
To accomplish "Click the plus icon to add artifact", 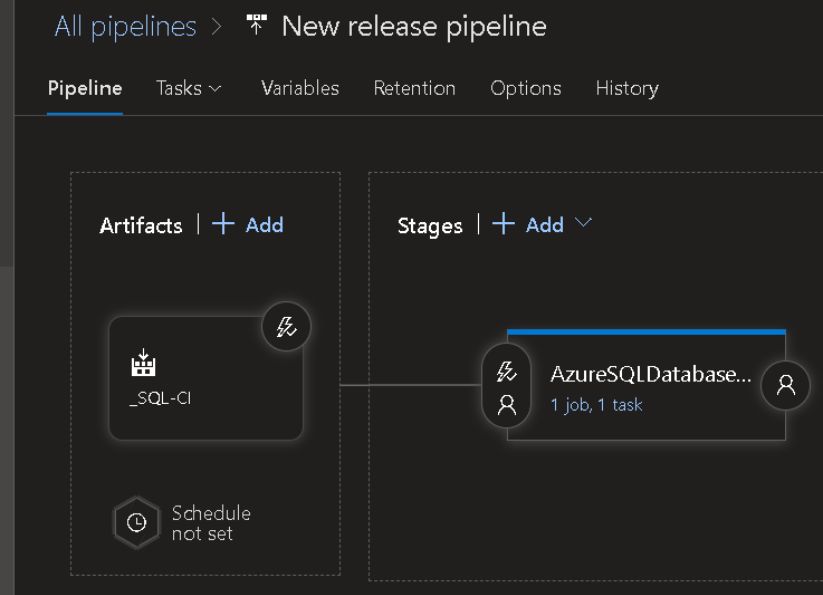I will click(x=223, y=225).
